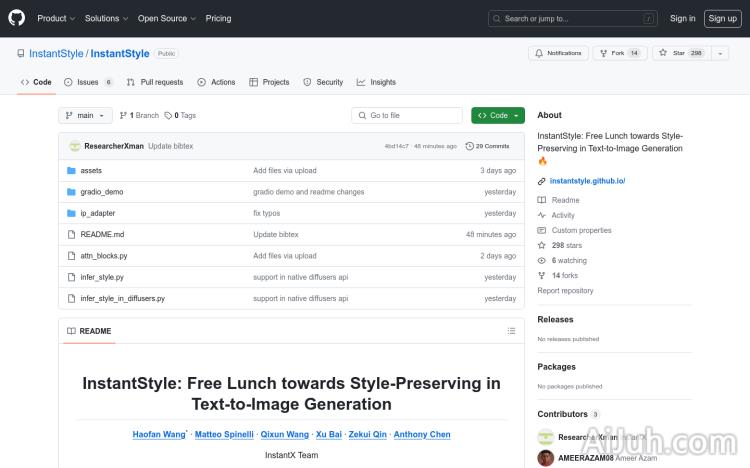Image resolution: width=750 pixels, height=468 pixels.
Task: Open the instantstyle.github.io link
Action: click(587, 181)
